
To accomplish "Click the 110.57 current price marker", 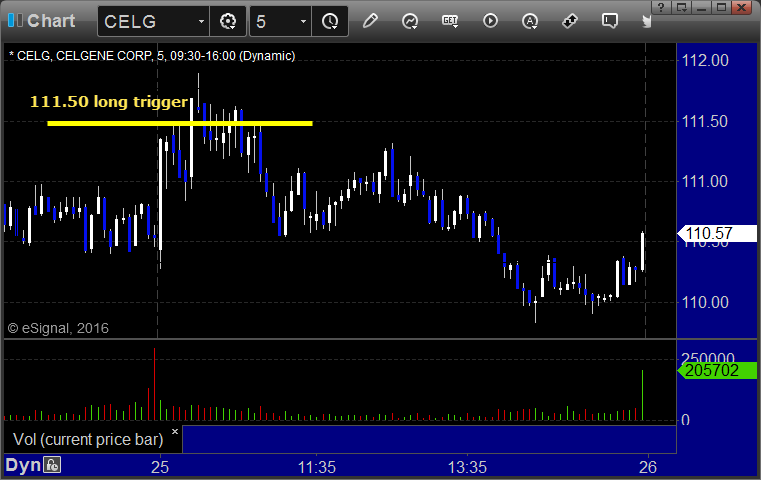I will point(718,233).
